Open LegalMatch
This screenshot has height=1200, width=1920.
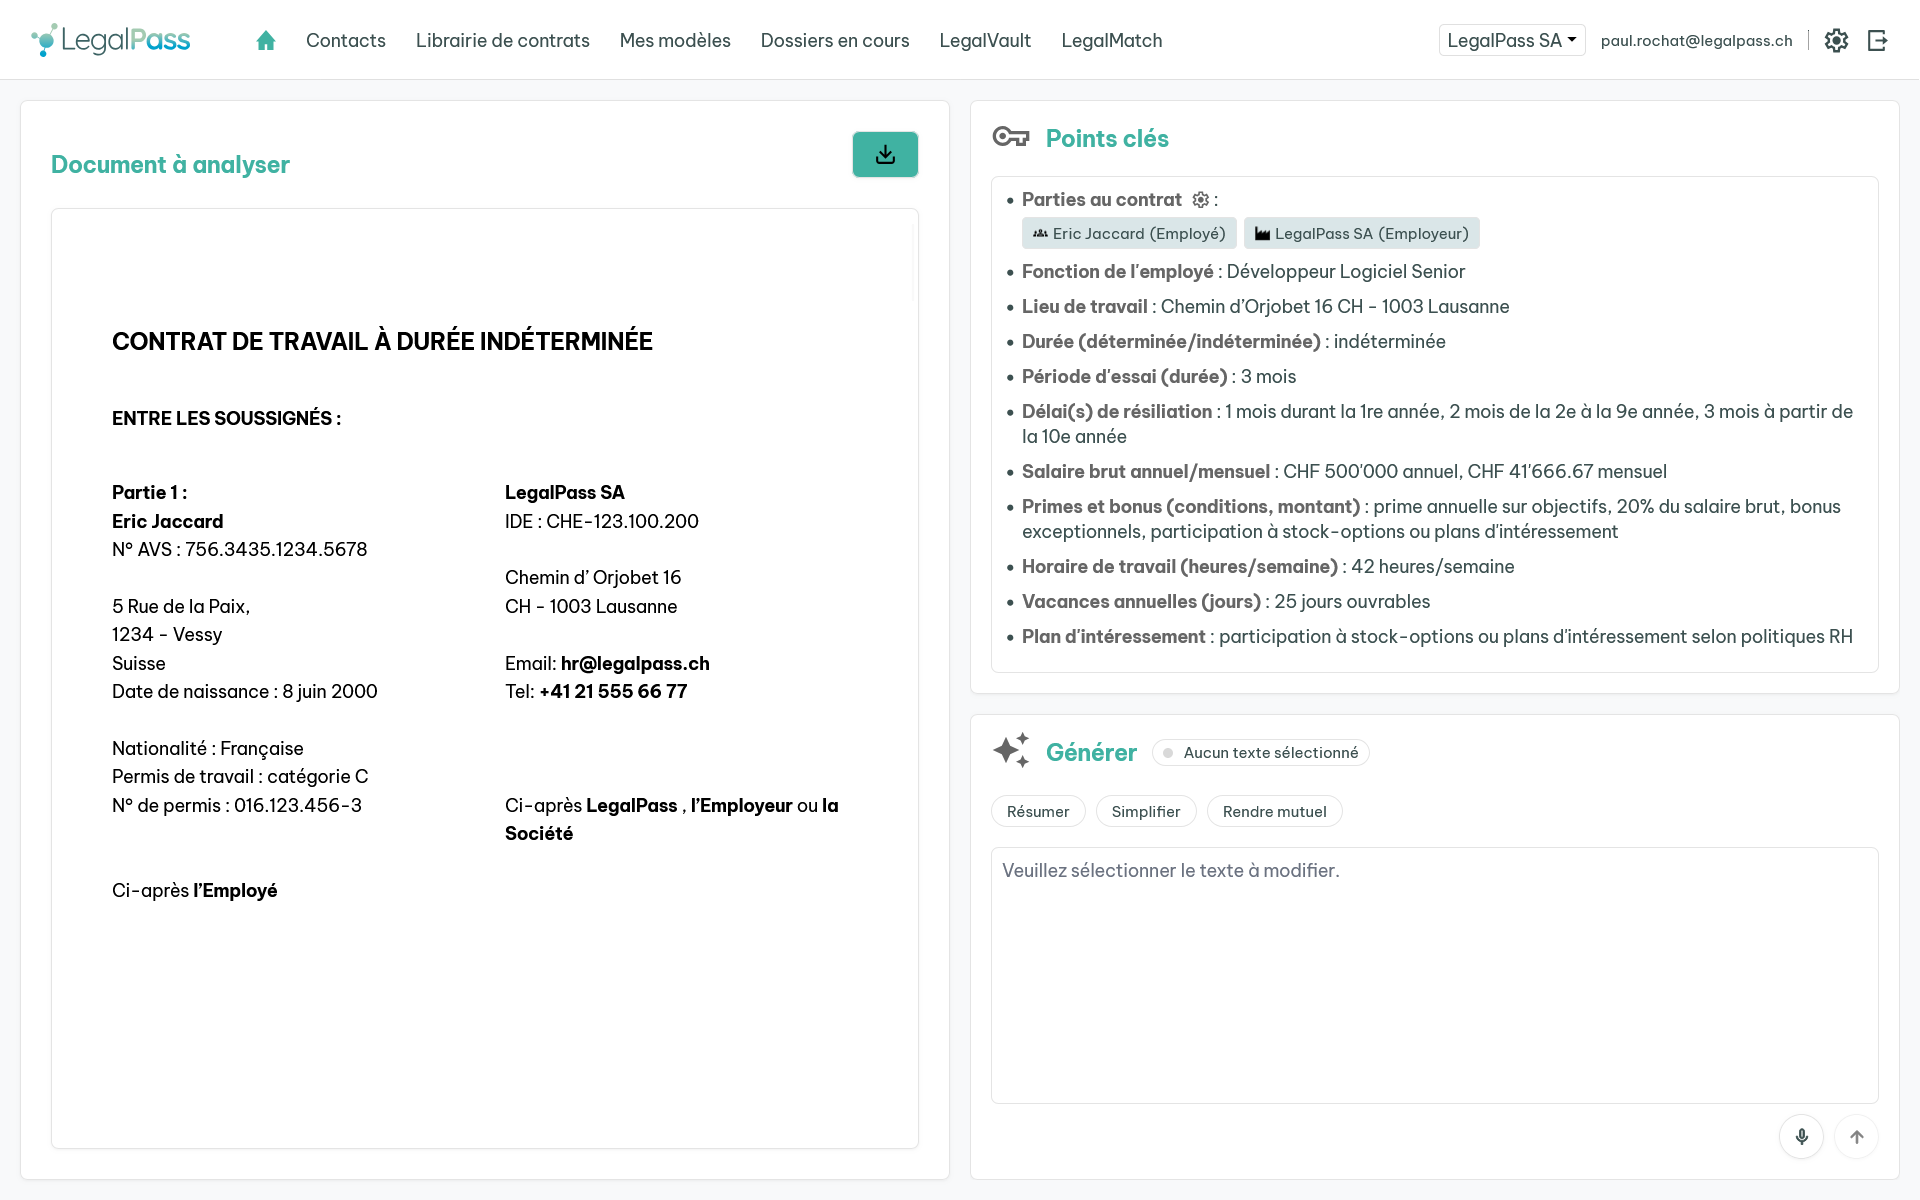(x=1112, y=40)
